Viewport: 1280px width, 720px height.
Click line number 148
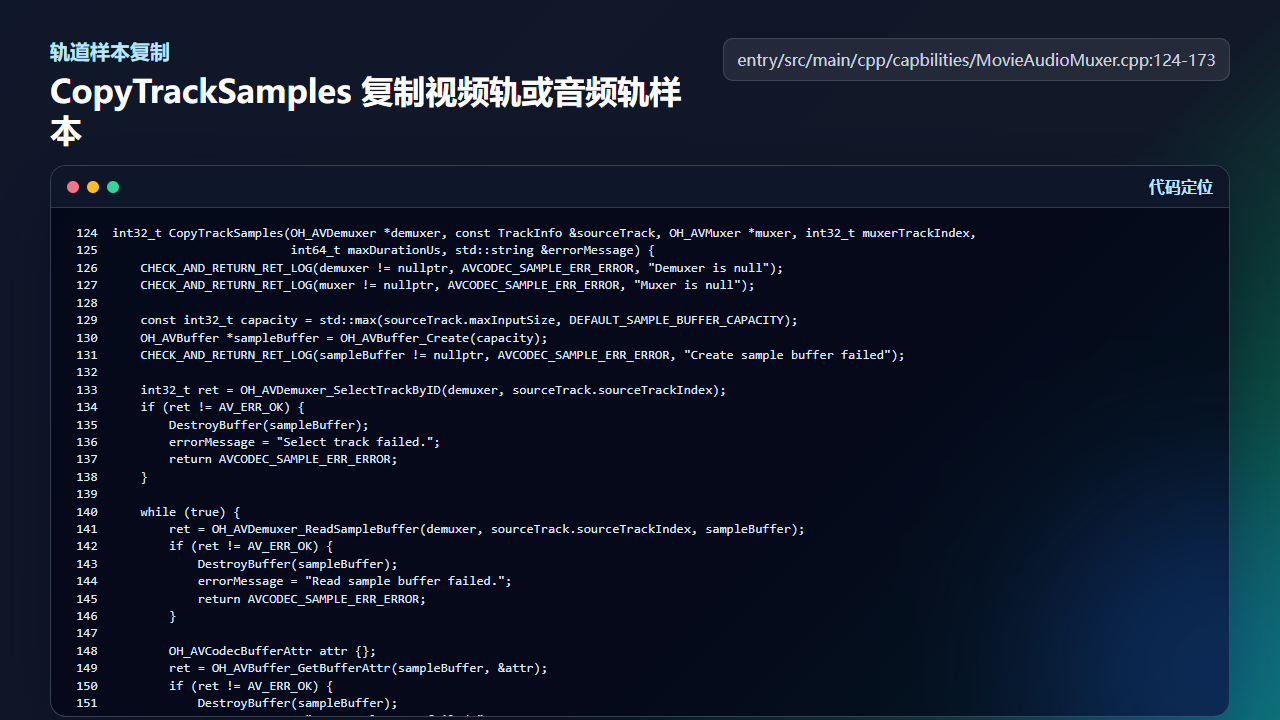(x=87, y=651)
